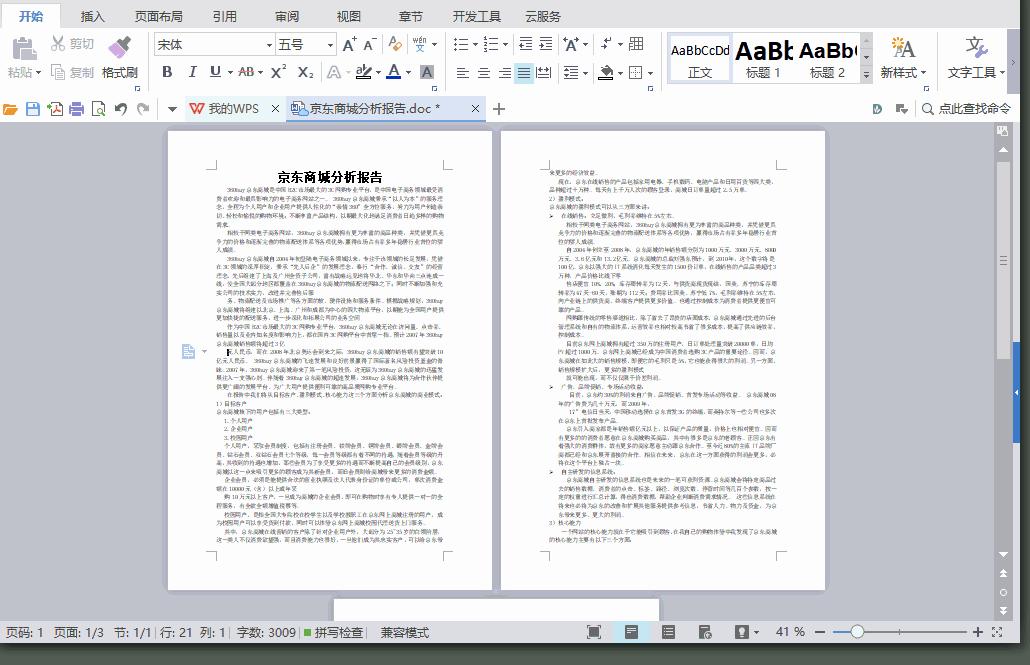Open the font size 五号 dropdown
Image resolution: width=1030 pixels, height=665 pixels.
coord(330,45)
